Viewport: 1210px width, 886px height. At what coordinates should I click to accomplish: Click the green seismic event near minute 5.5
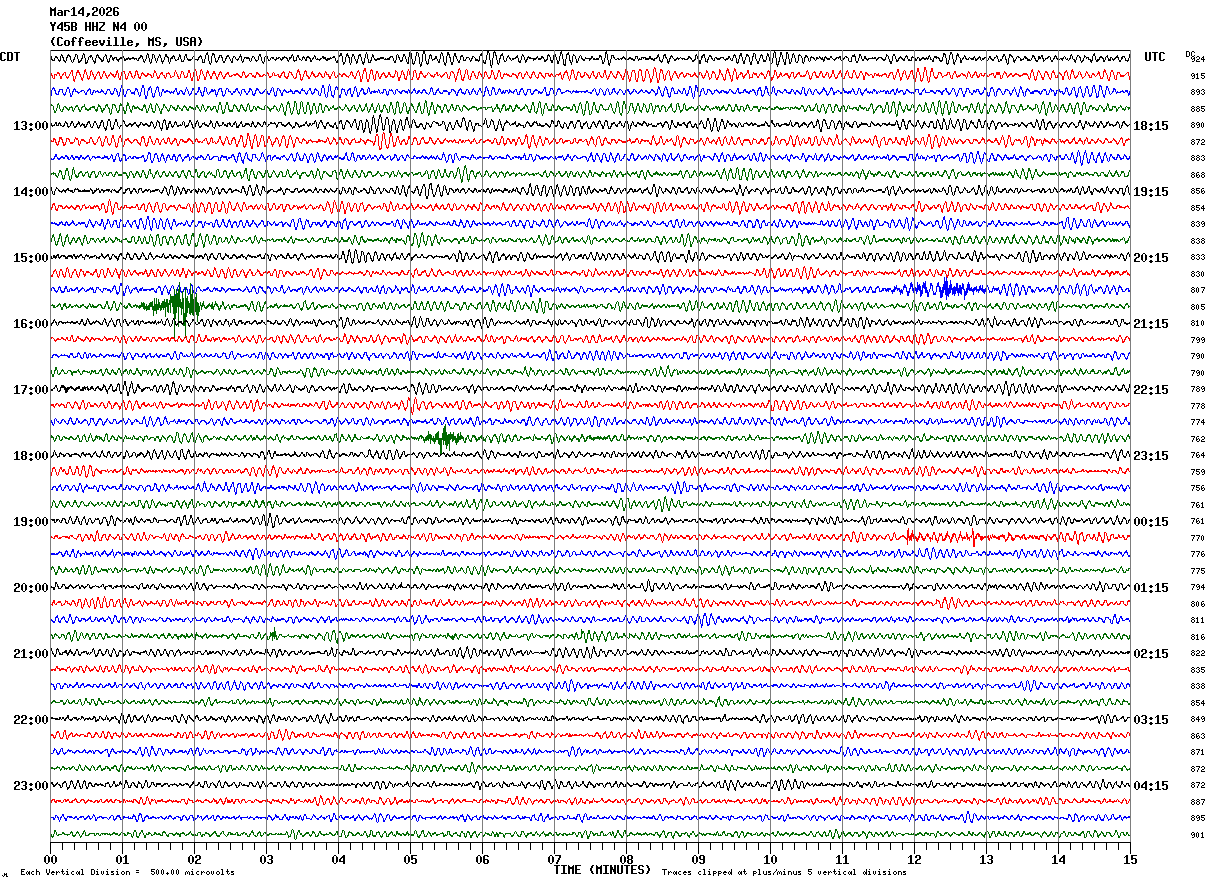442,437
